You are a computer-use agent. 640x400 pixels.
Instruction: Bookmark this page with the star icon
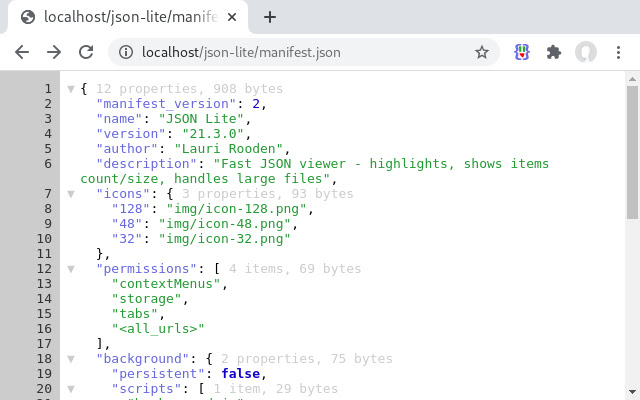[x=481, y=52]
